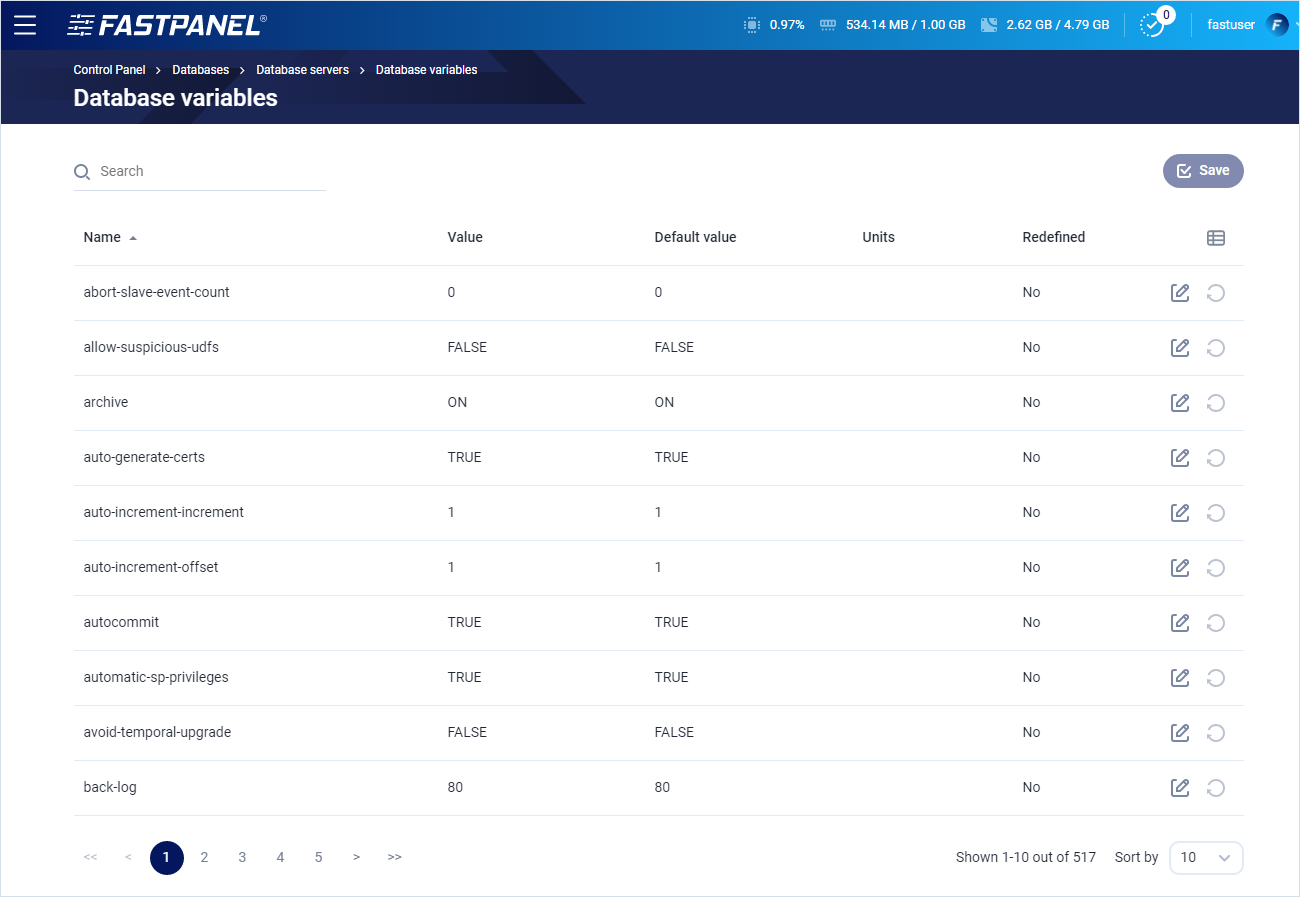
Task: Go to the previous page arrow
Action: pos(128,858)
